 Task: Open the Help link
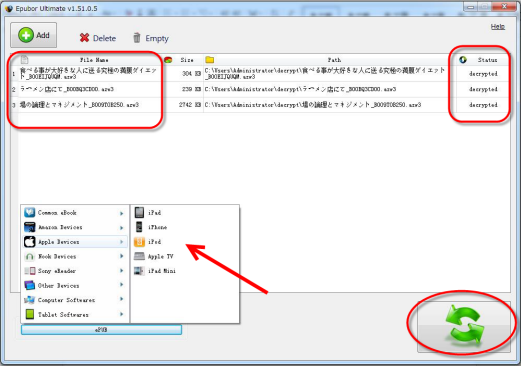pyautogui.click(x=497, y=27)
